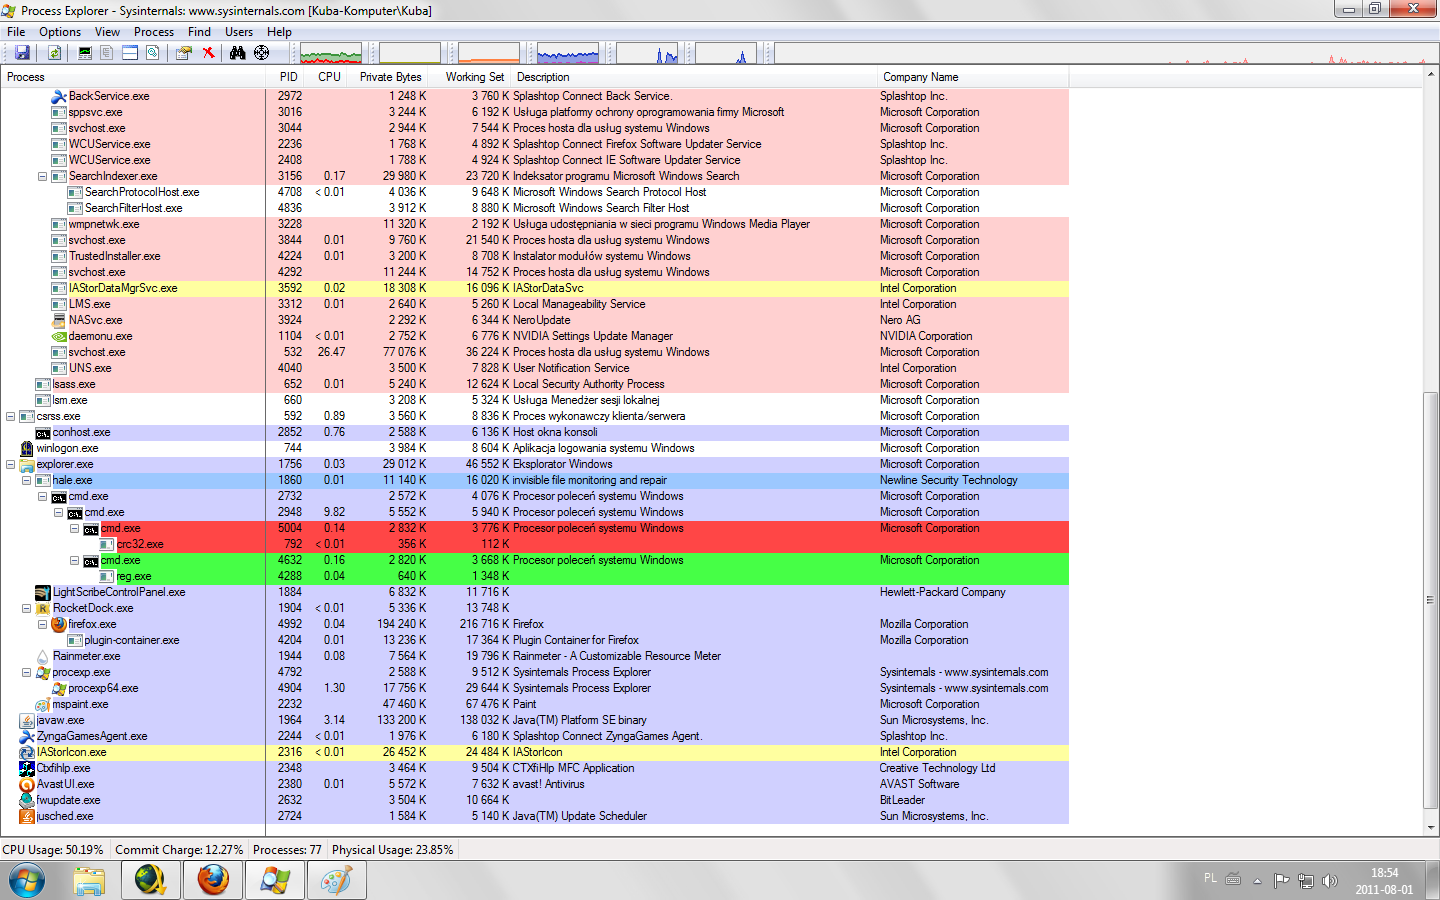Select the plugin-container.exe process row

534,640
